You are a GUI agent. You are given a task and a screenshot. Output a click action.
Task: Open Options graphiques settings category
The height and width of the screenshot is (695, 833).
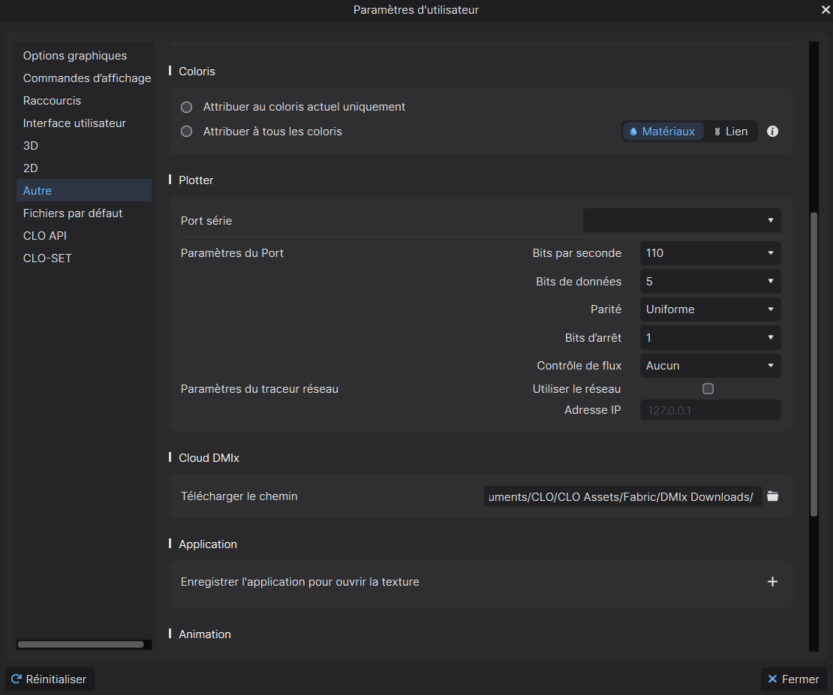pyautogui.click(x=84, y=56)
